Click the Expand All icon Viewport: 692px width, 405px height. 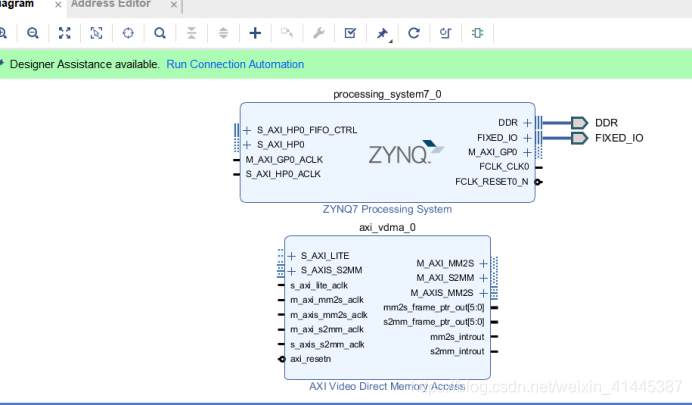(223, 33)
